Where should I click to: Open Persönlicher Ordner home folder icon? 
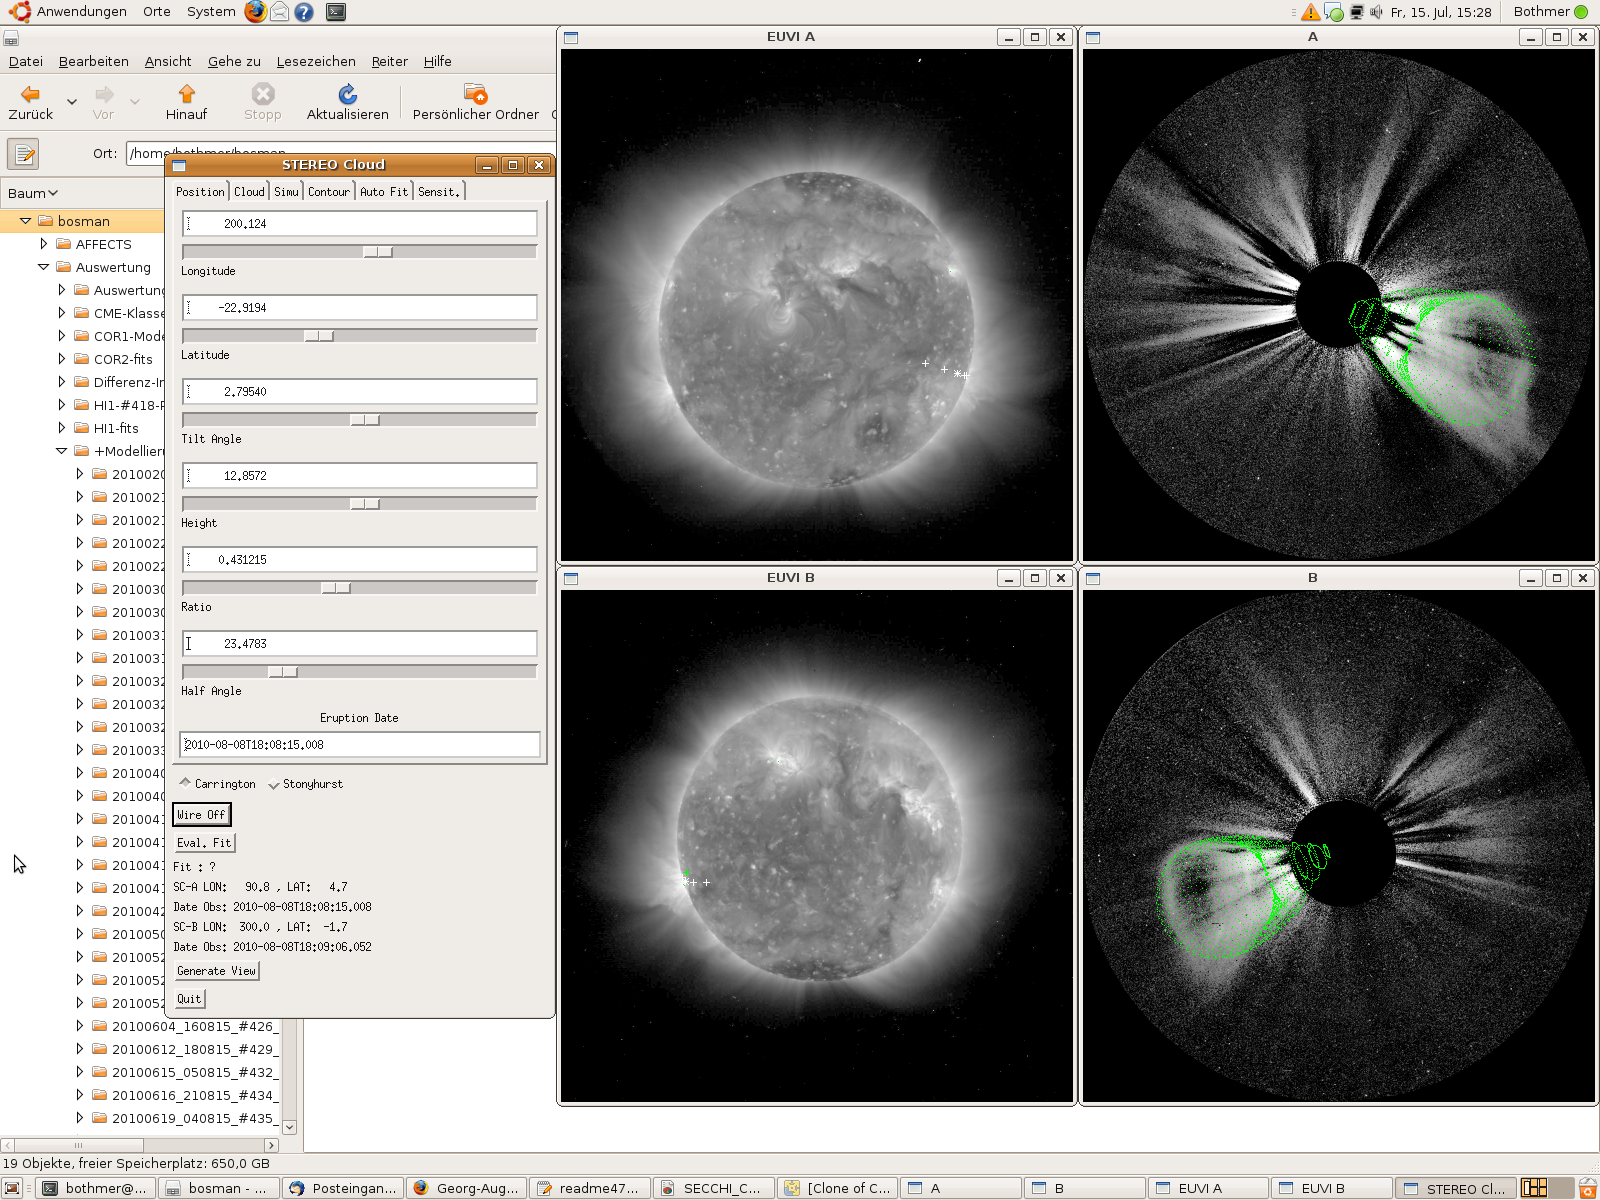click(x=475, y=94)
